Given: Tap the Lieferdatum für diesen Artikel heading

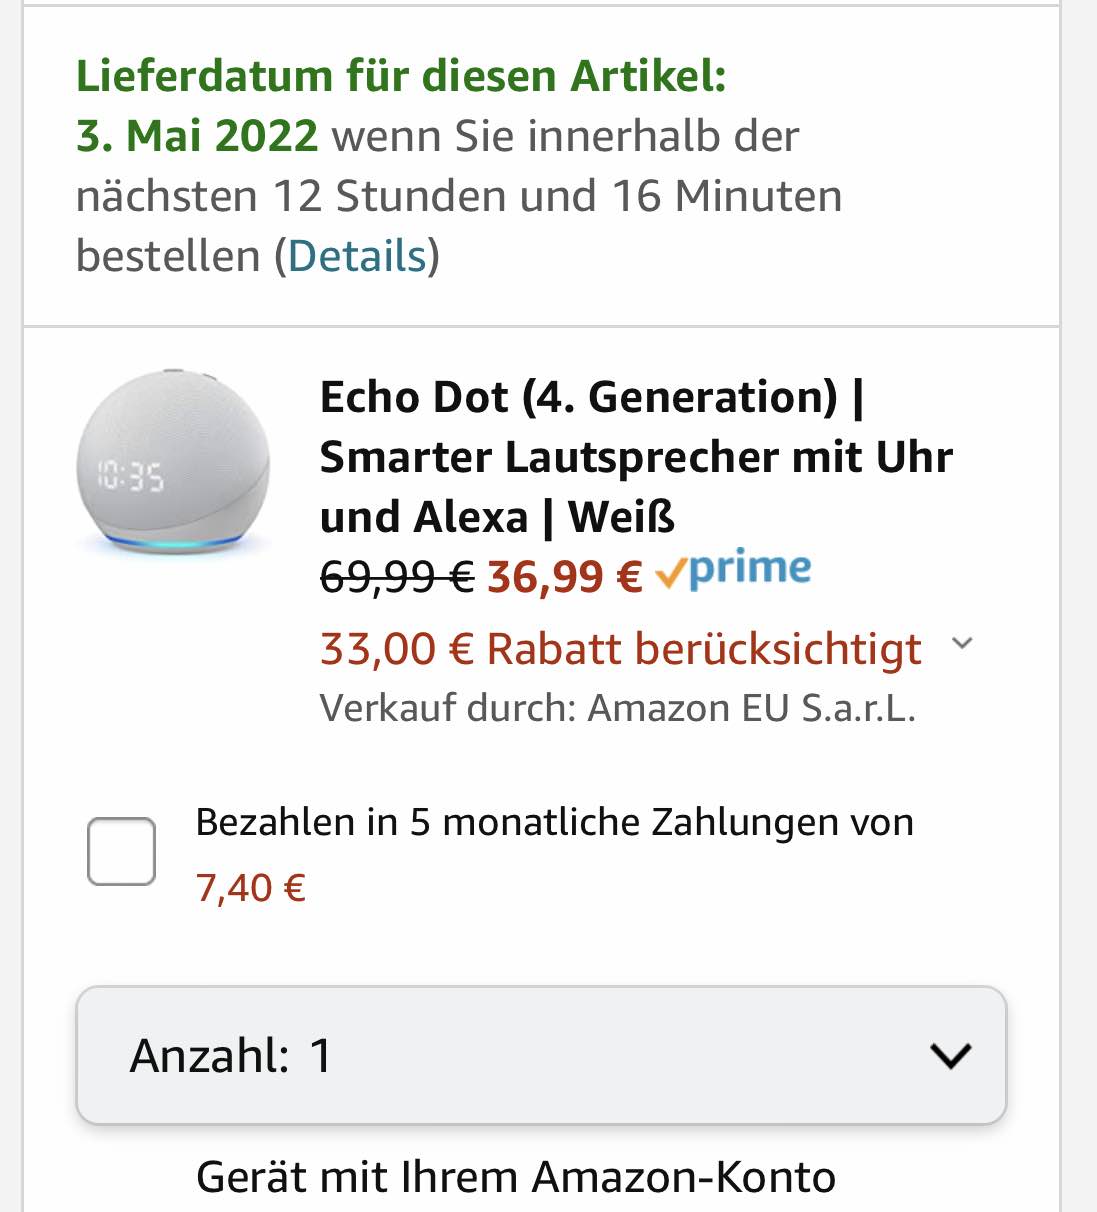Looking at the screenshot, I should [401, 76].
